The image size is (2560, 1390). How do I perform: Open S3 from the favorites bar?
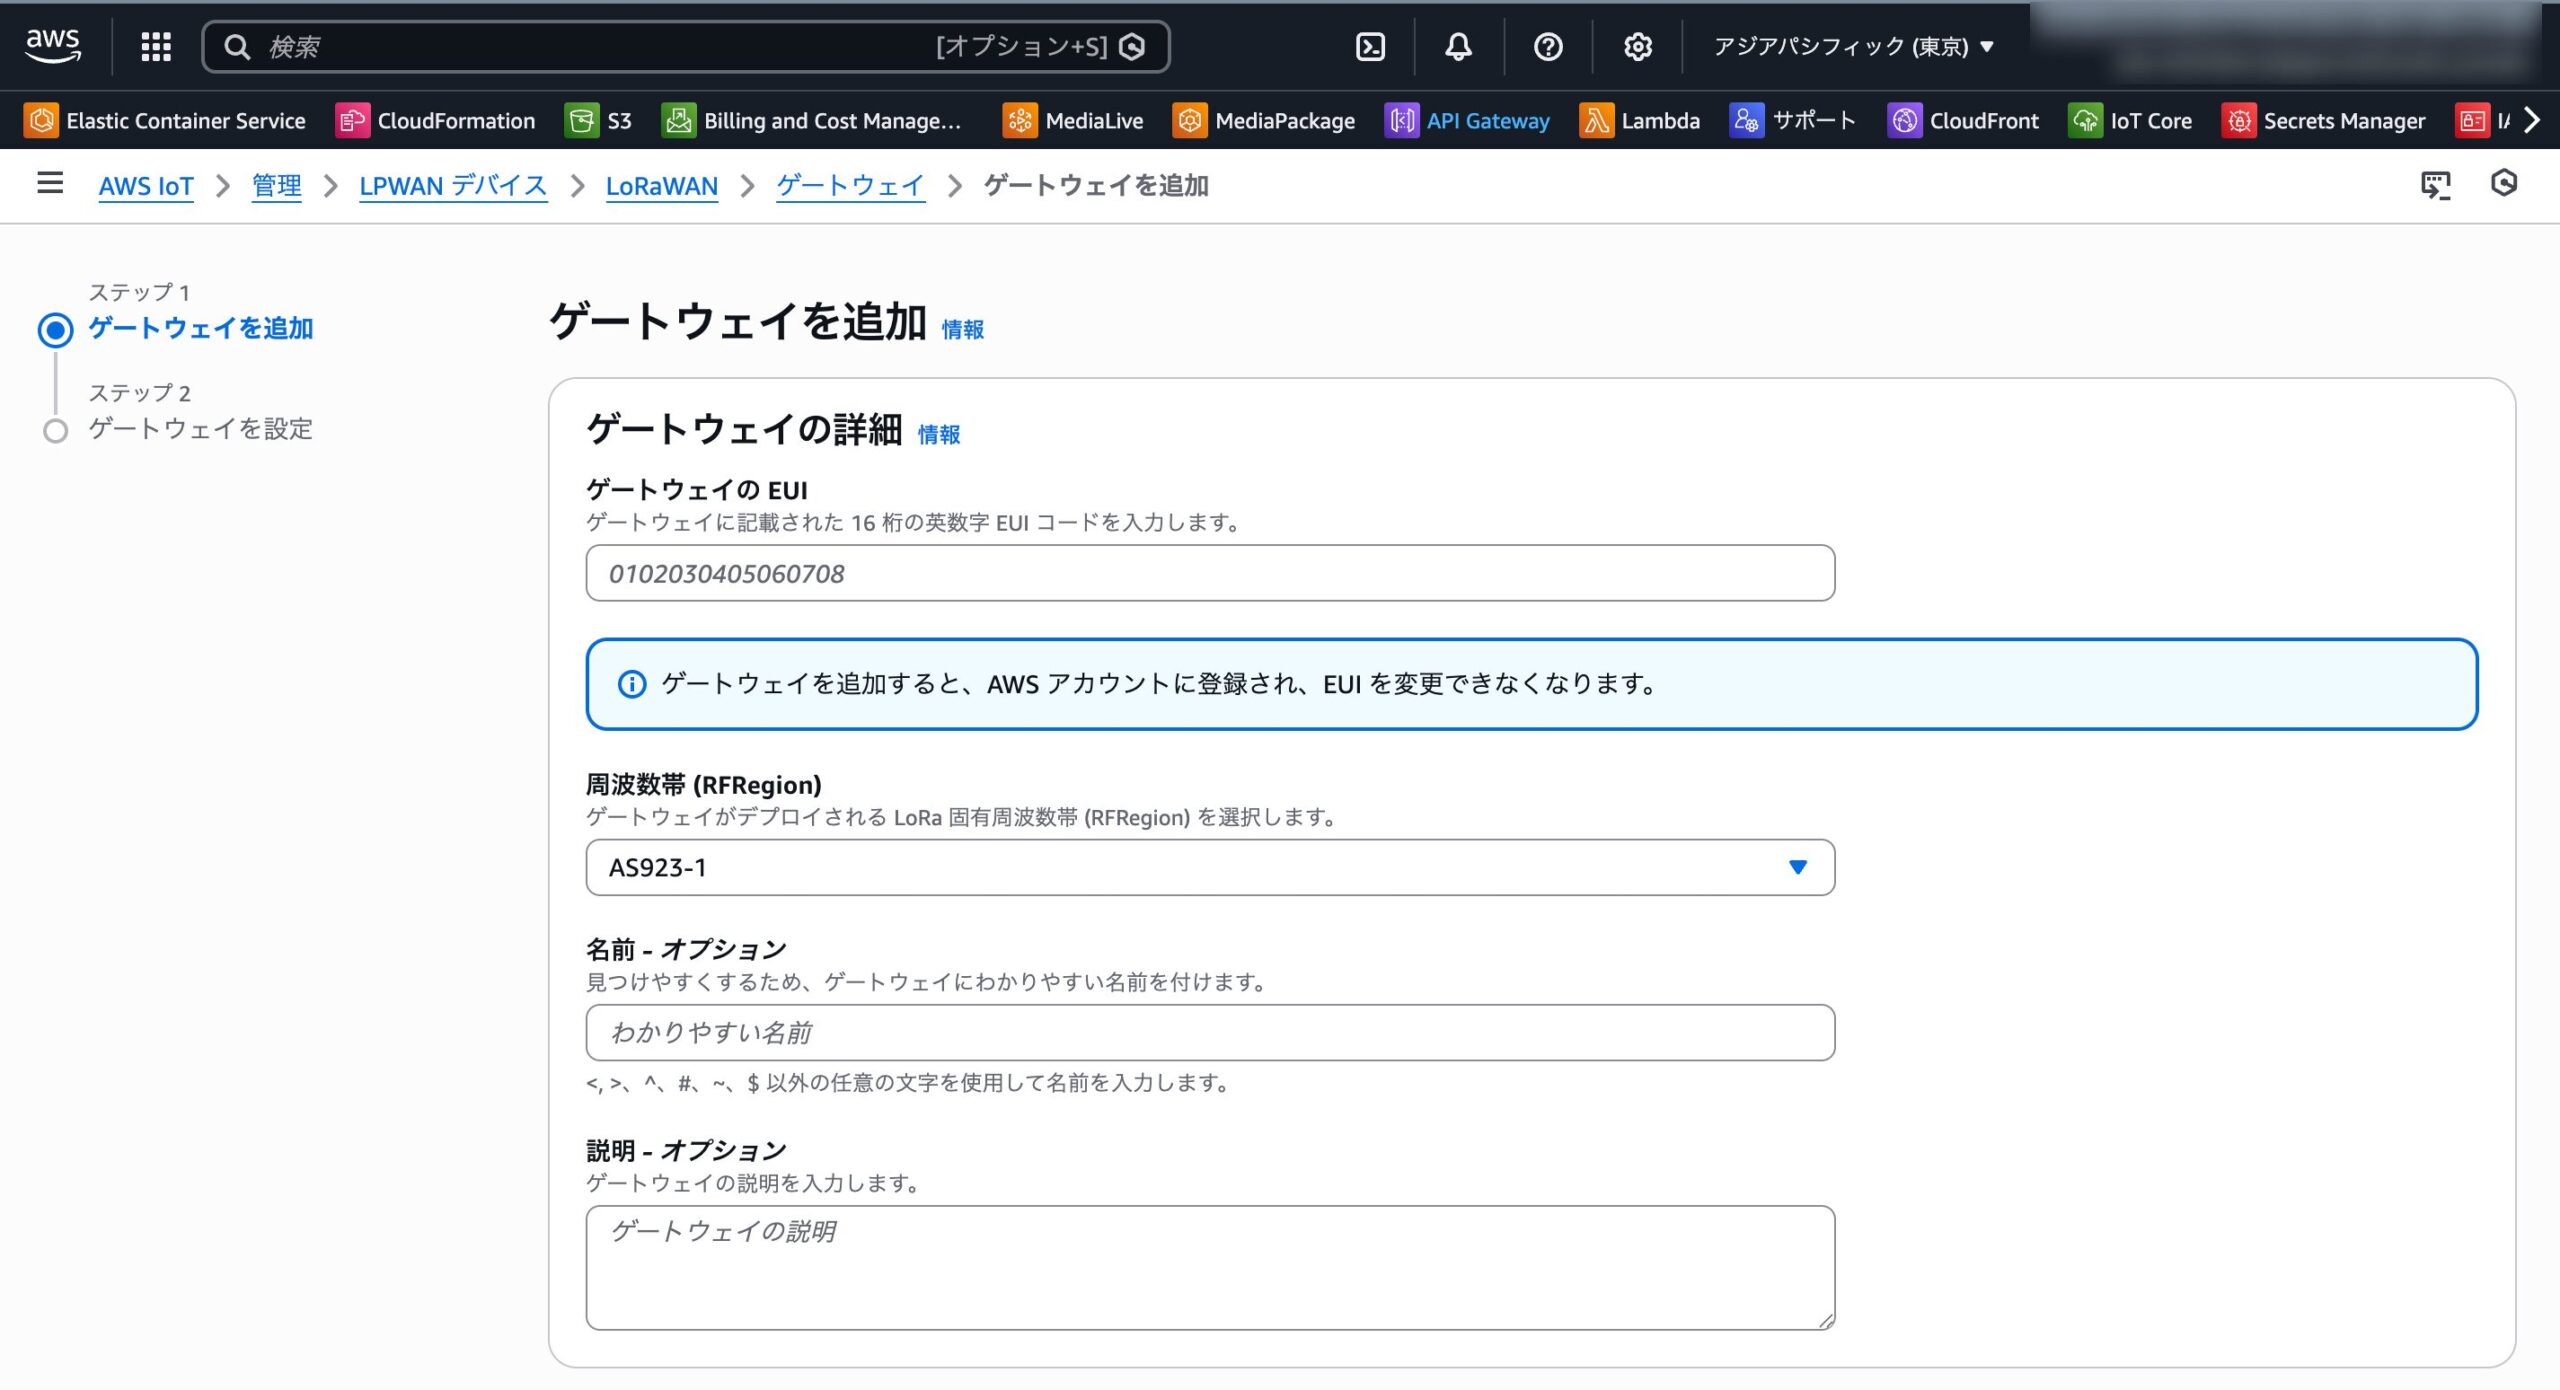pos(600,120)
